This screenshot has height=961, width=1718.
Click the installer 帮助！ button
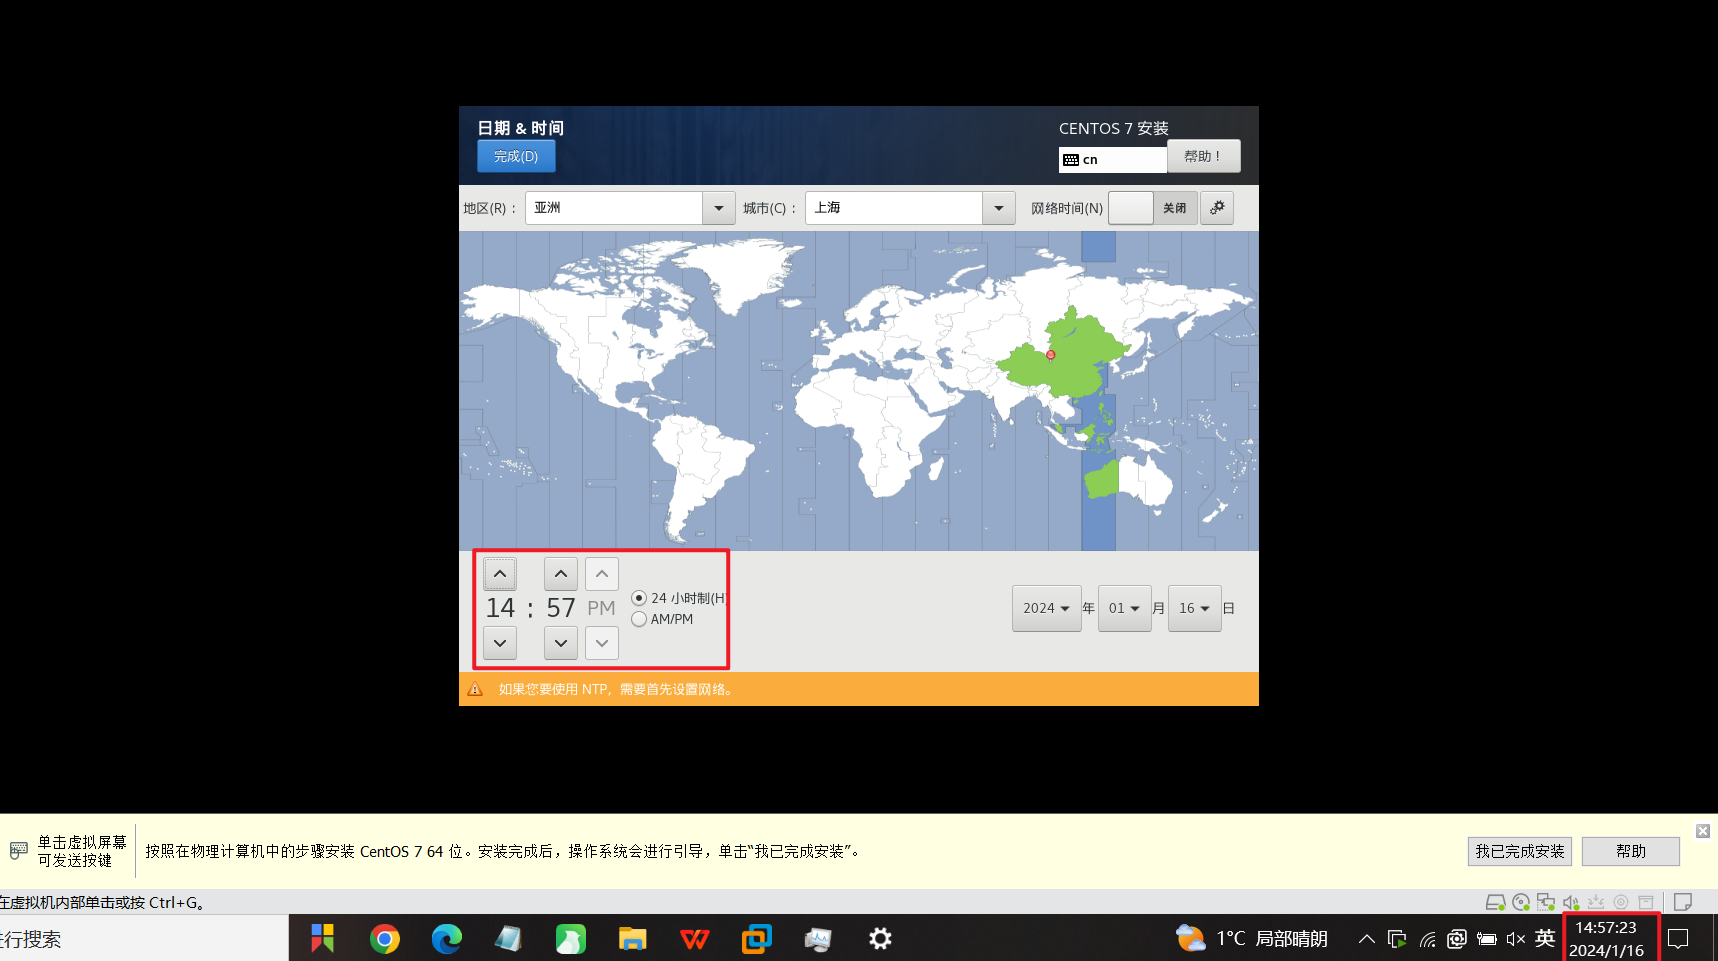coord(1204,156)
